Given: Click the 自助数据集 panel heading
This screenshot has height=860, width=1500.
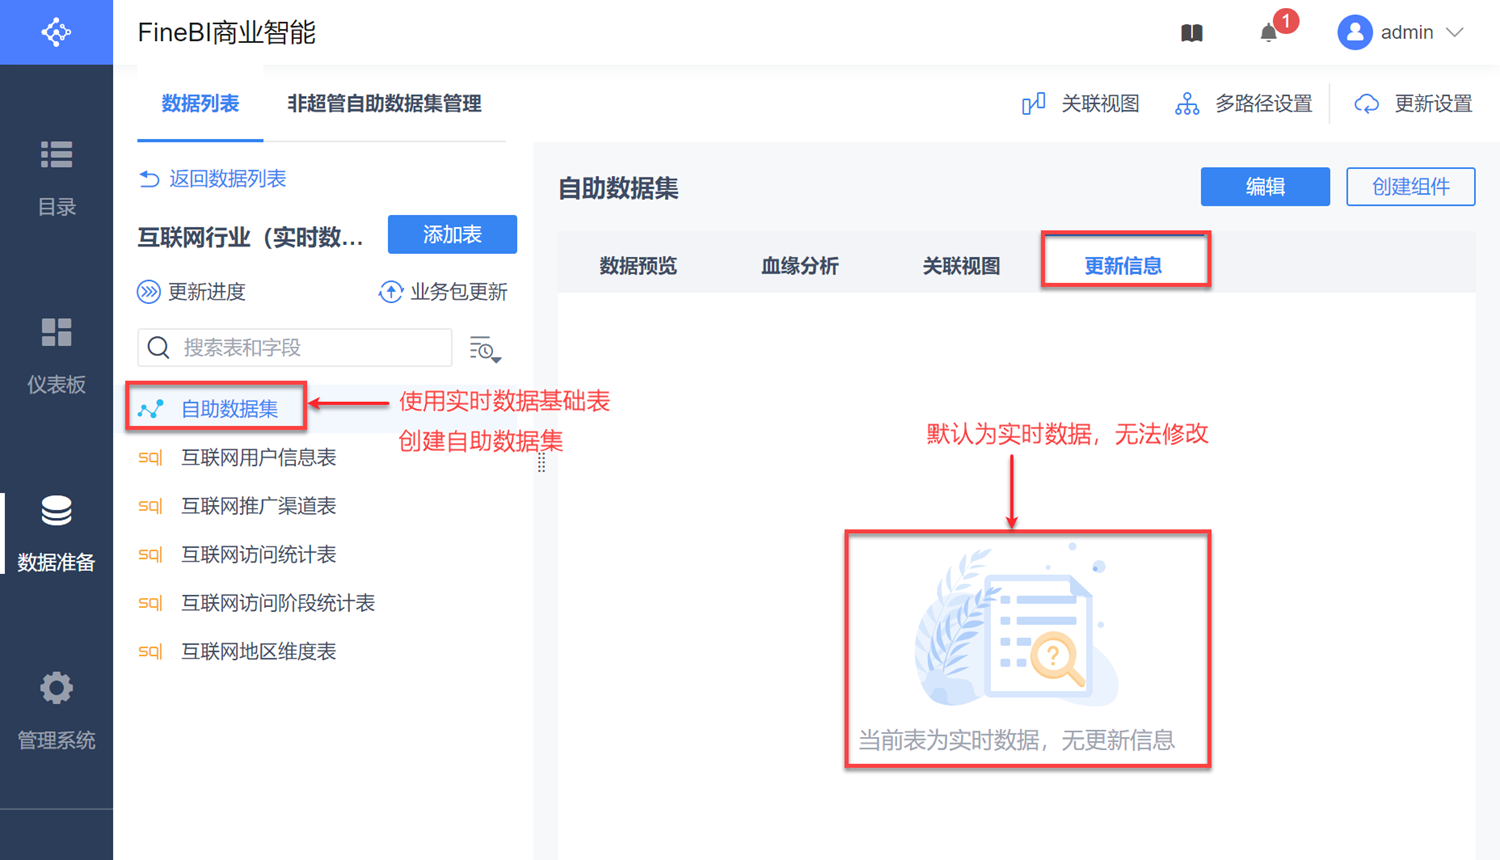Looking at the screenshot, I should pos(618,188).
